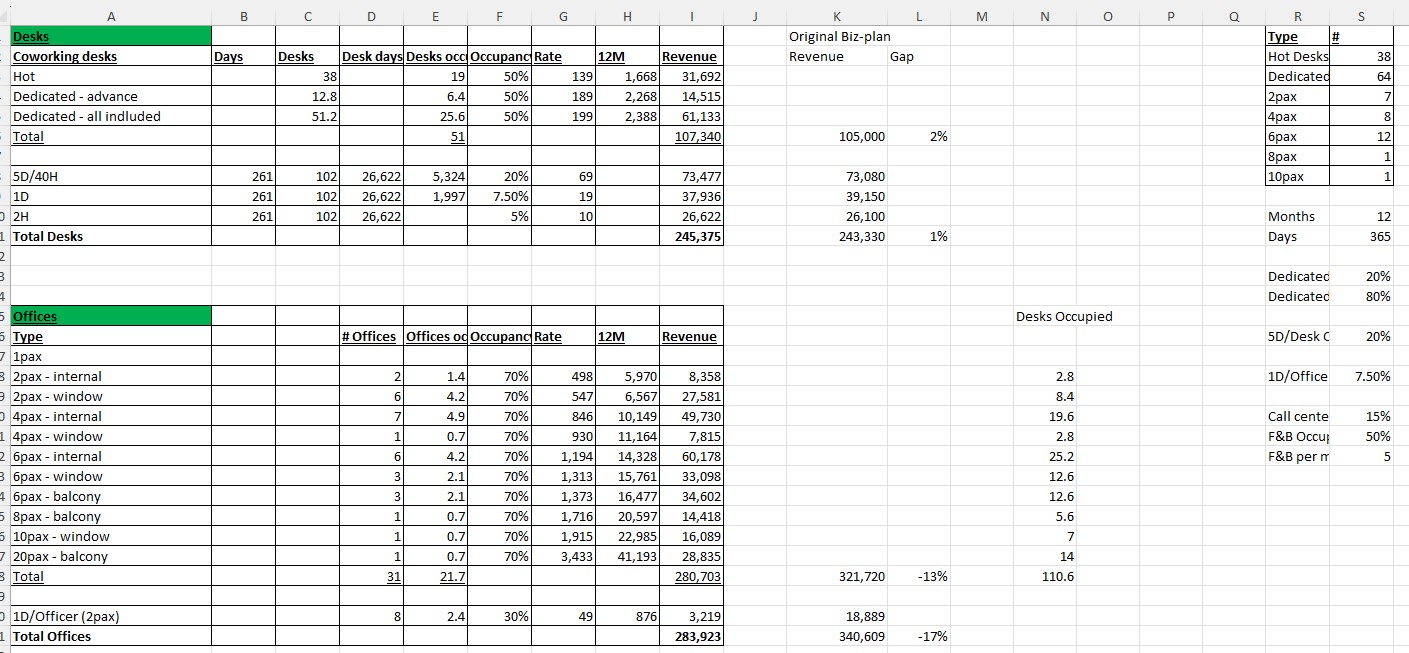Select the Desks Occupied label
The height and width of the screenshot is (653, 1409).
coord(1064,316)
